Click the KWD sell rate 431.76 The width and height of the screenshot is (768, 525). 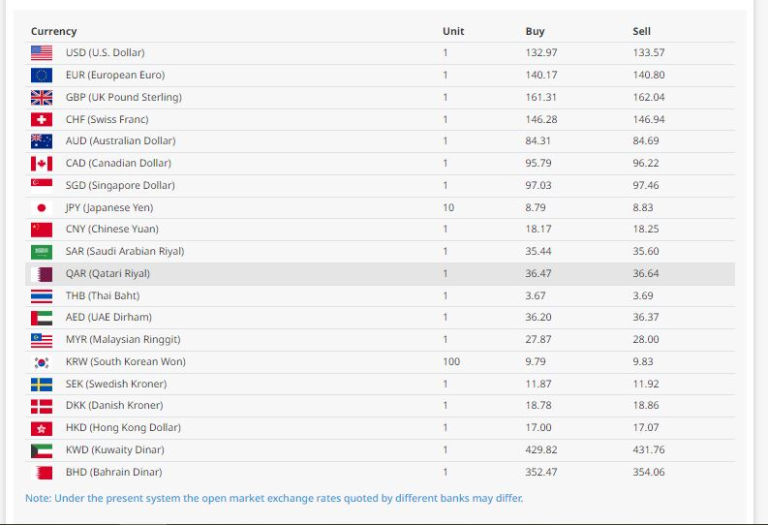[649, 450]
